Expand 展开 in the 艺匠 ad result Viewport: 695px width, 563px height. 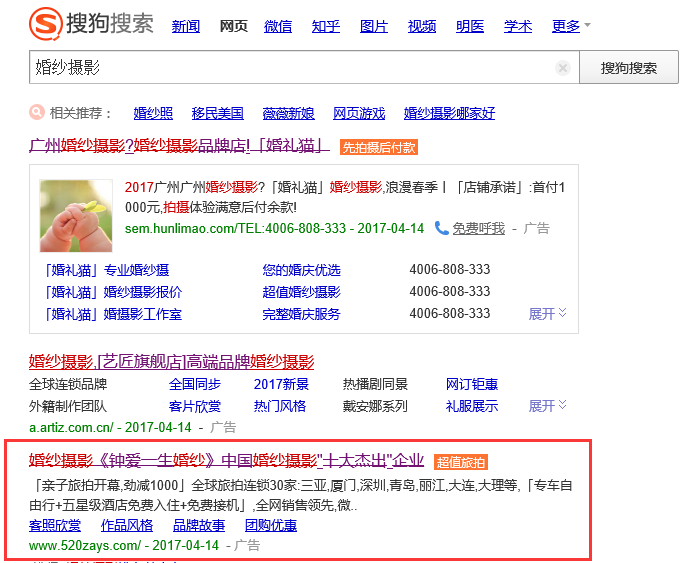pos(548,406)
